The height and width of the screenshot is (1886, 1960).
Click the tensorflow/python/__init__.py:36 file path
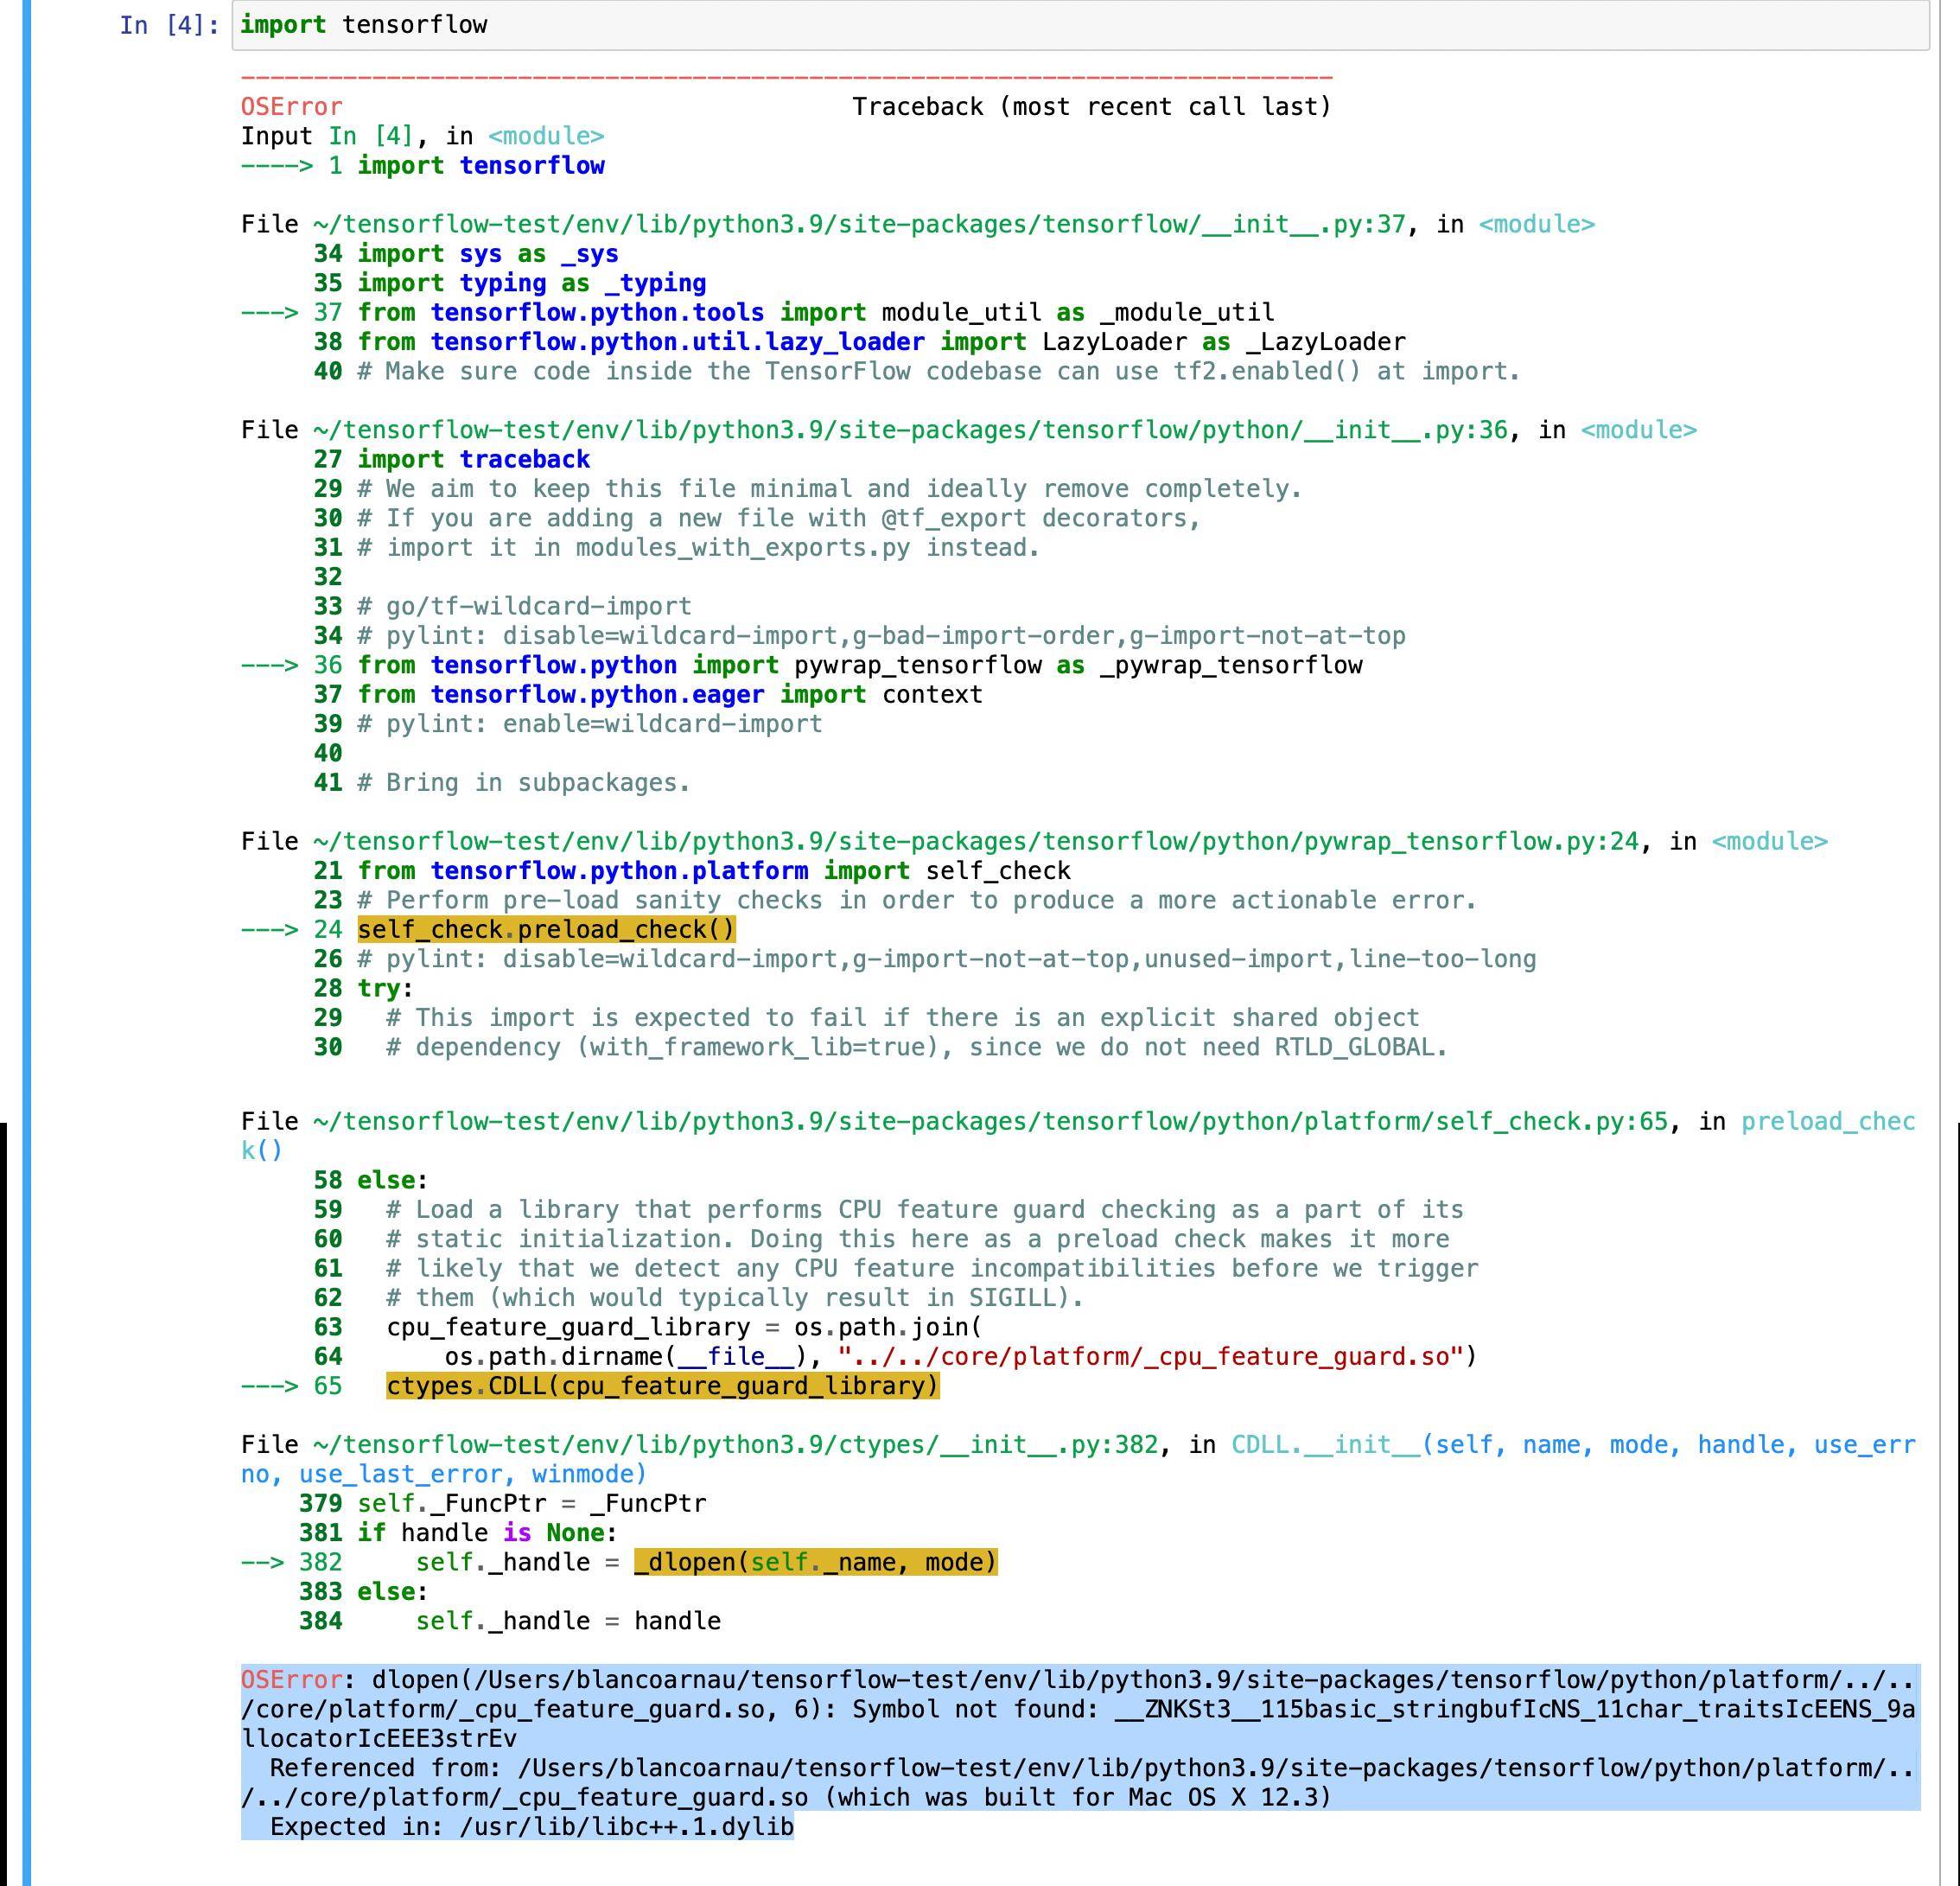coord(909,430)
